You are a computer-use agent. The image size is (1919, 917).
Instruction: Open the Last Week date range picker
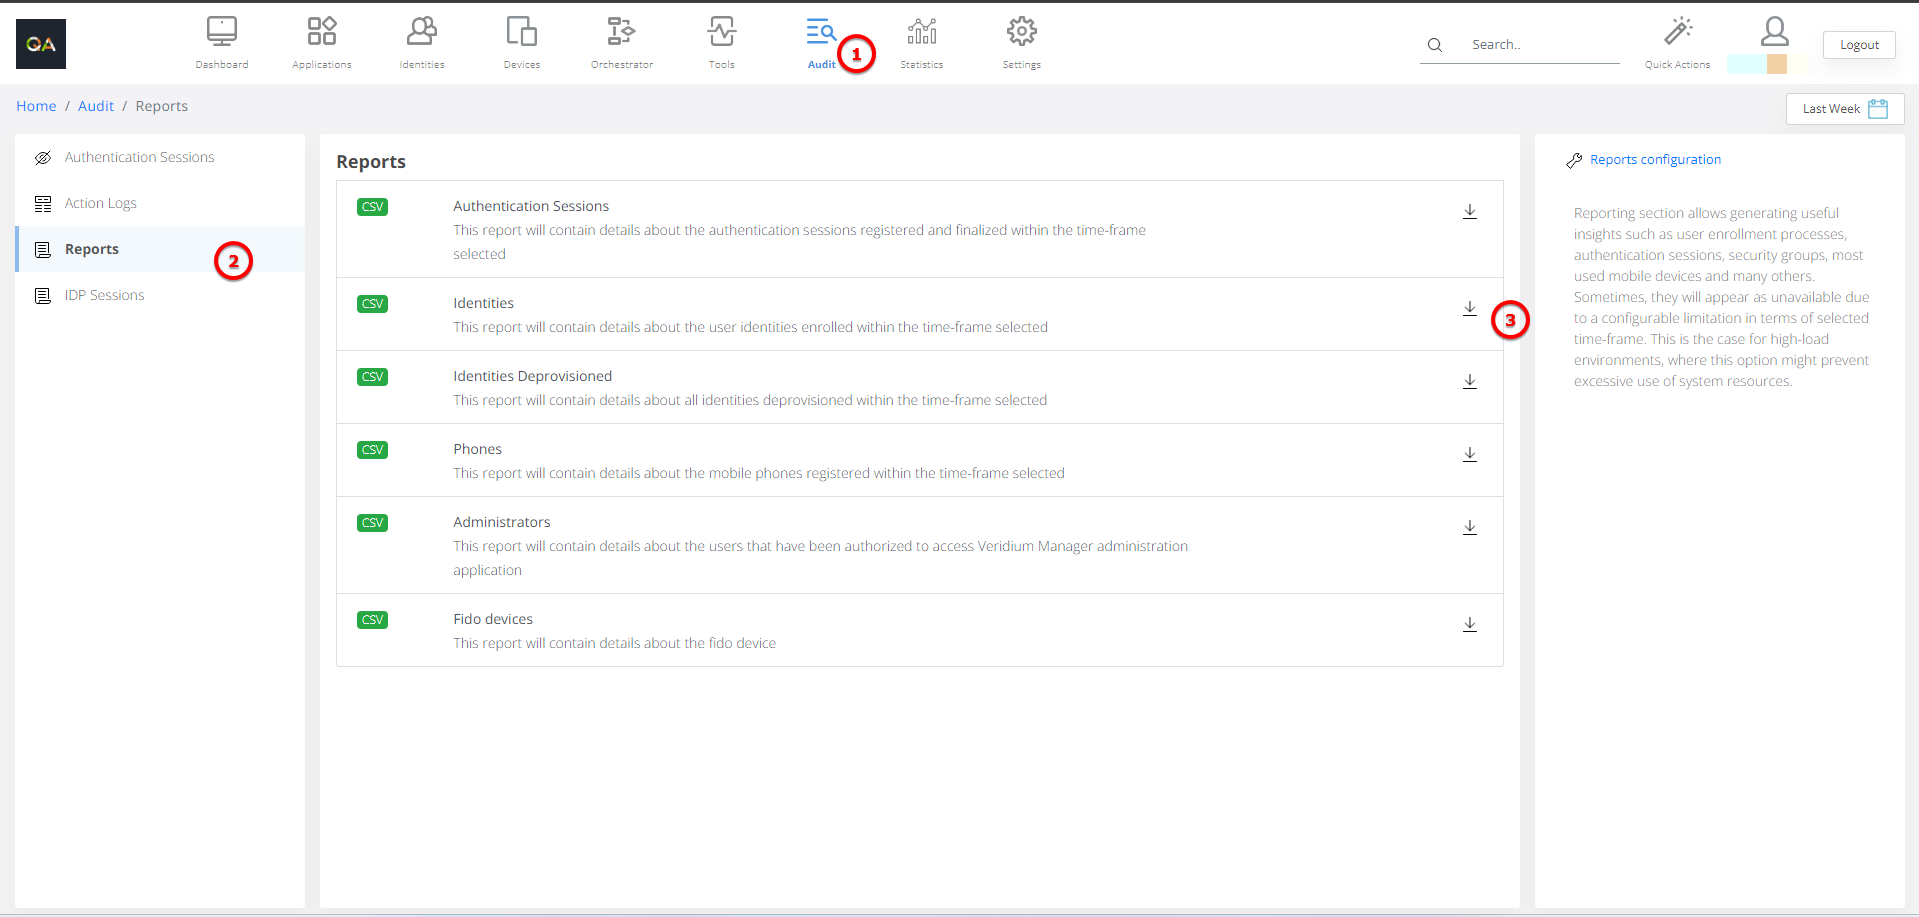pos(1844,109)
